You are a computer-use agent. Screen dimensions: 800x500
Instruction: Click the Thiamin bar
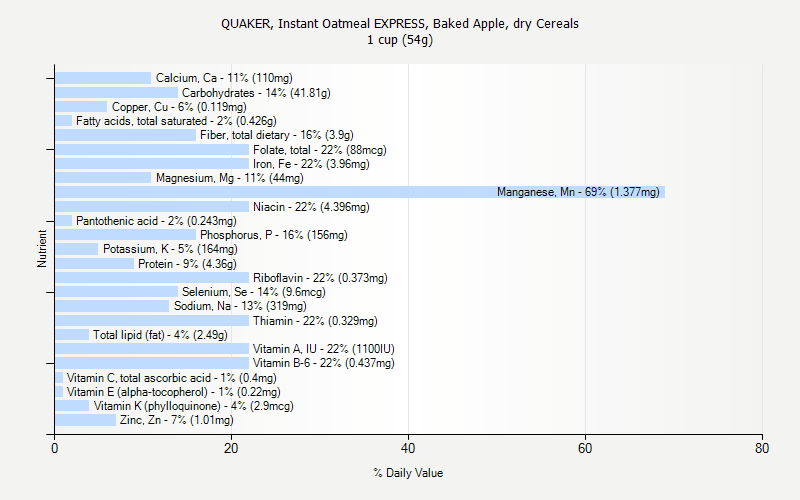point(152,321)
